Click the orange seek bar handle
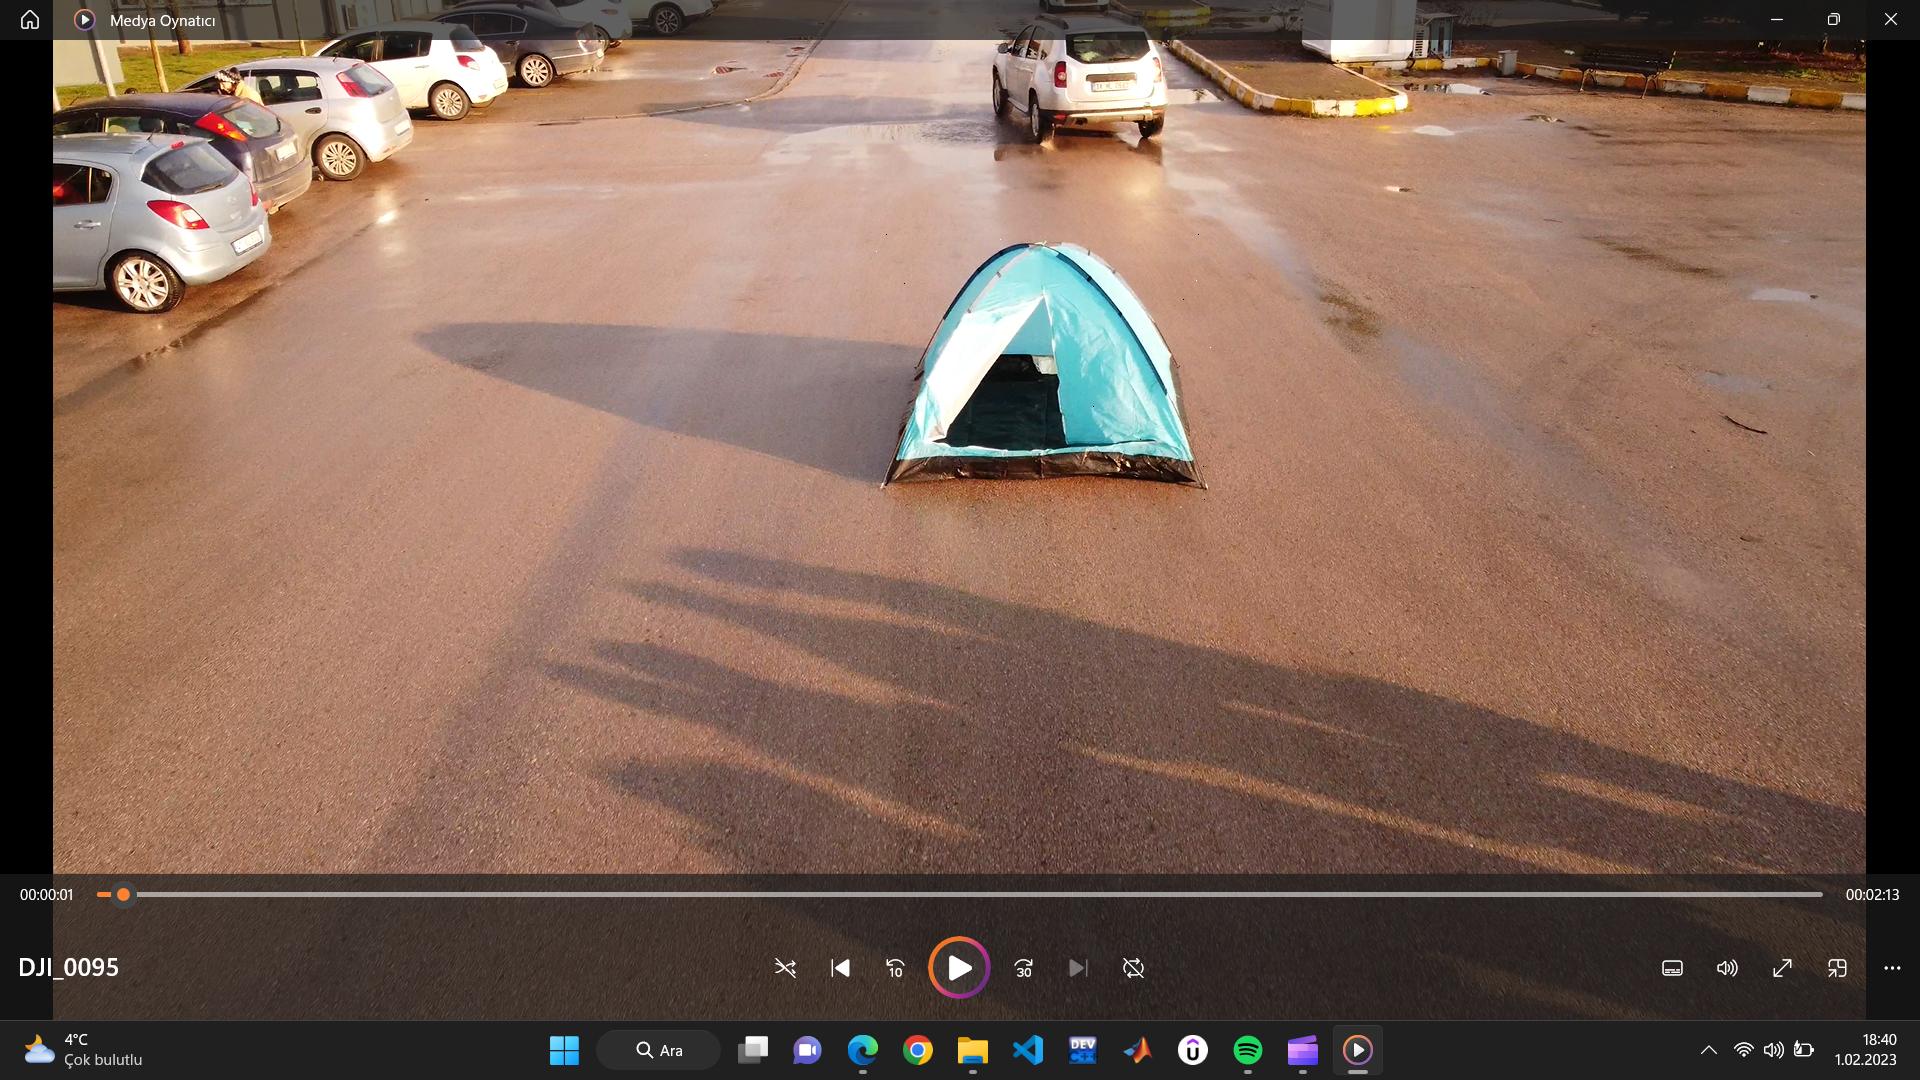The image size is (1920, 1080). pos(123,894)
